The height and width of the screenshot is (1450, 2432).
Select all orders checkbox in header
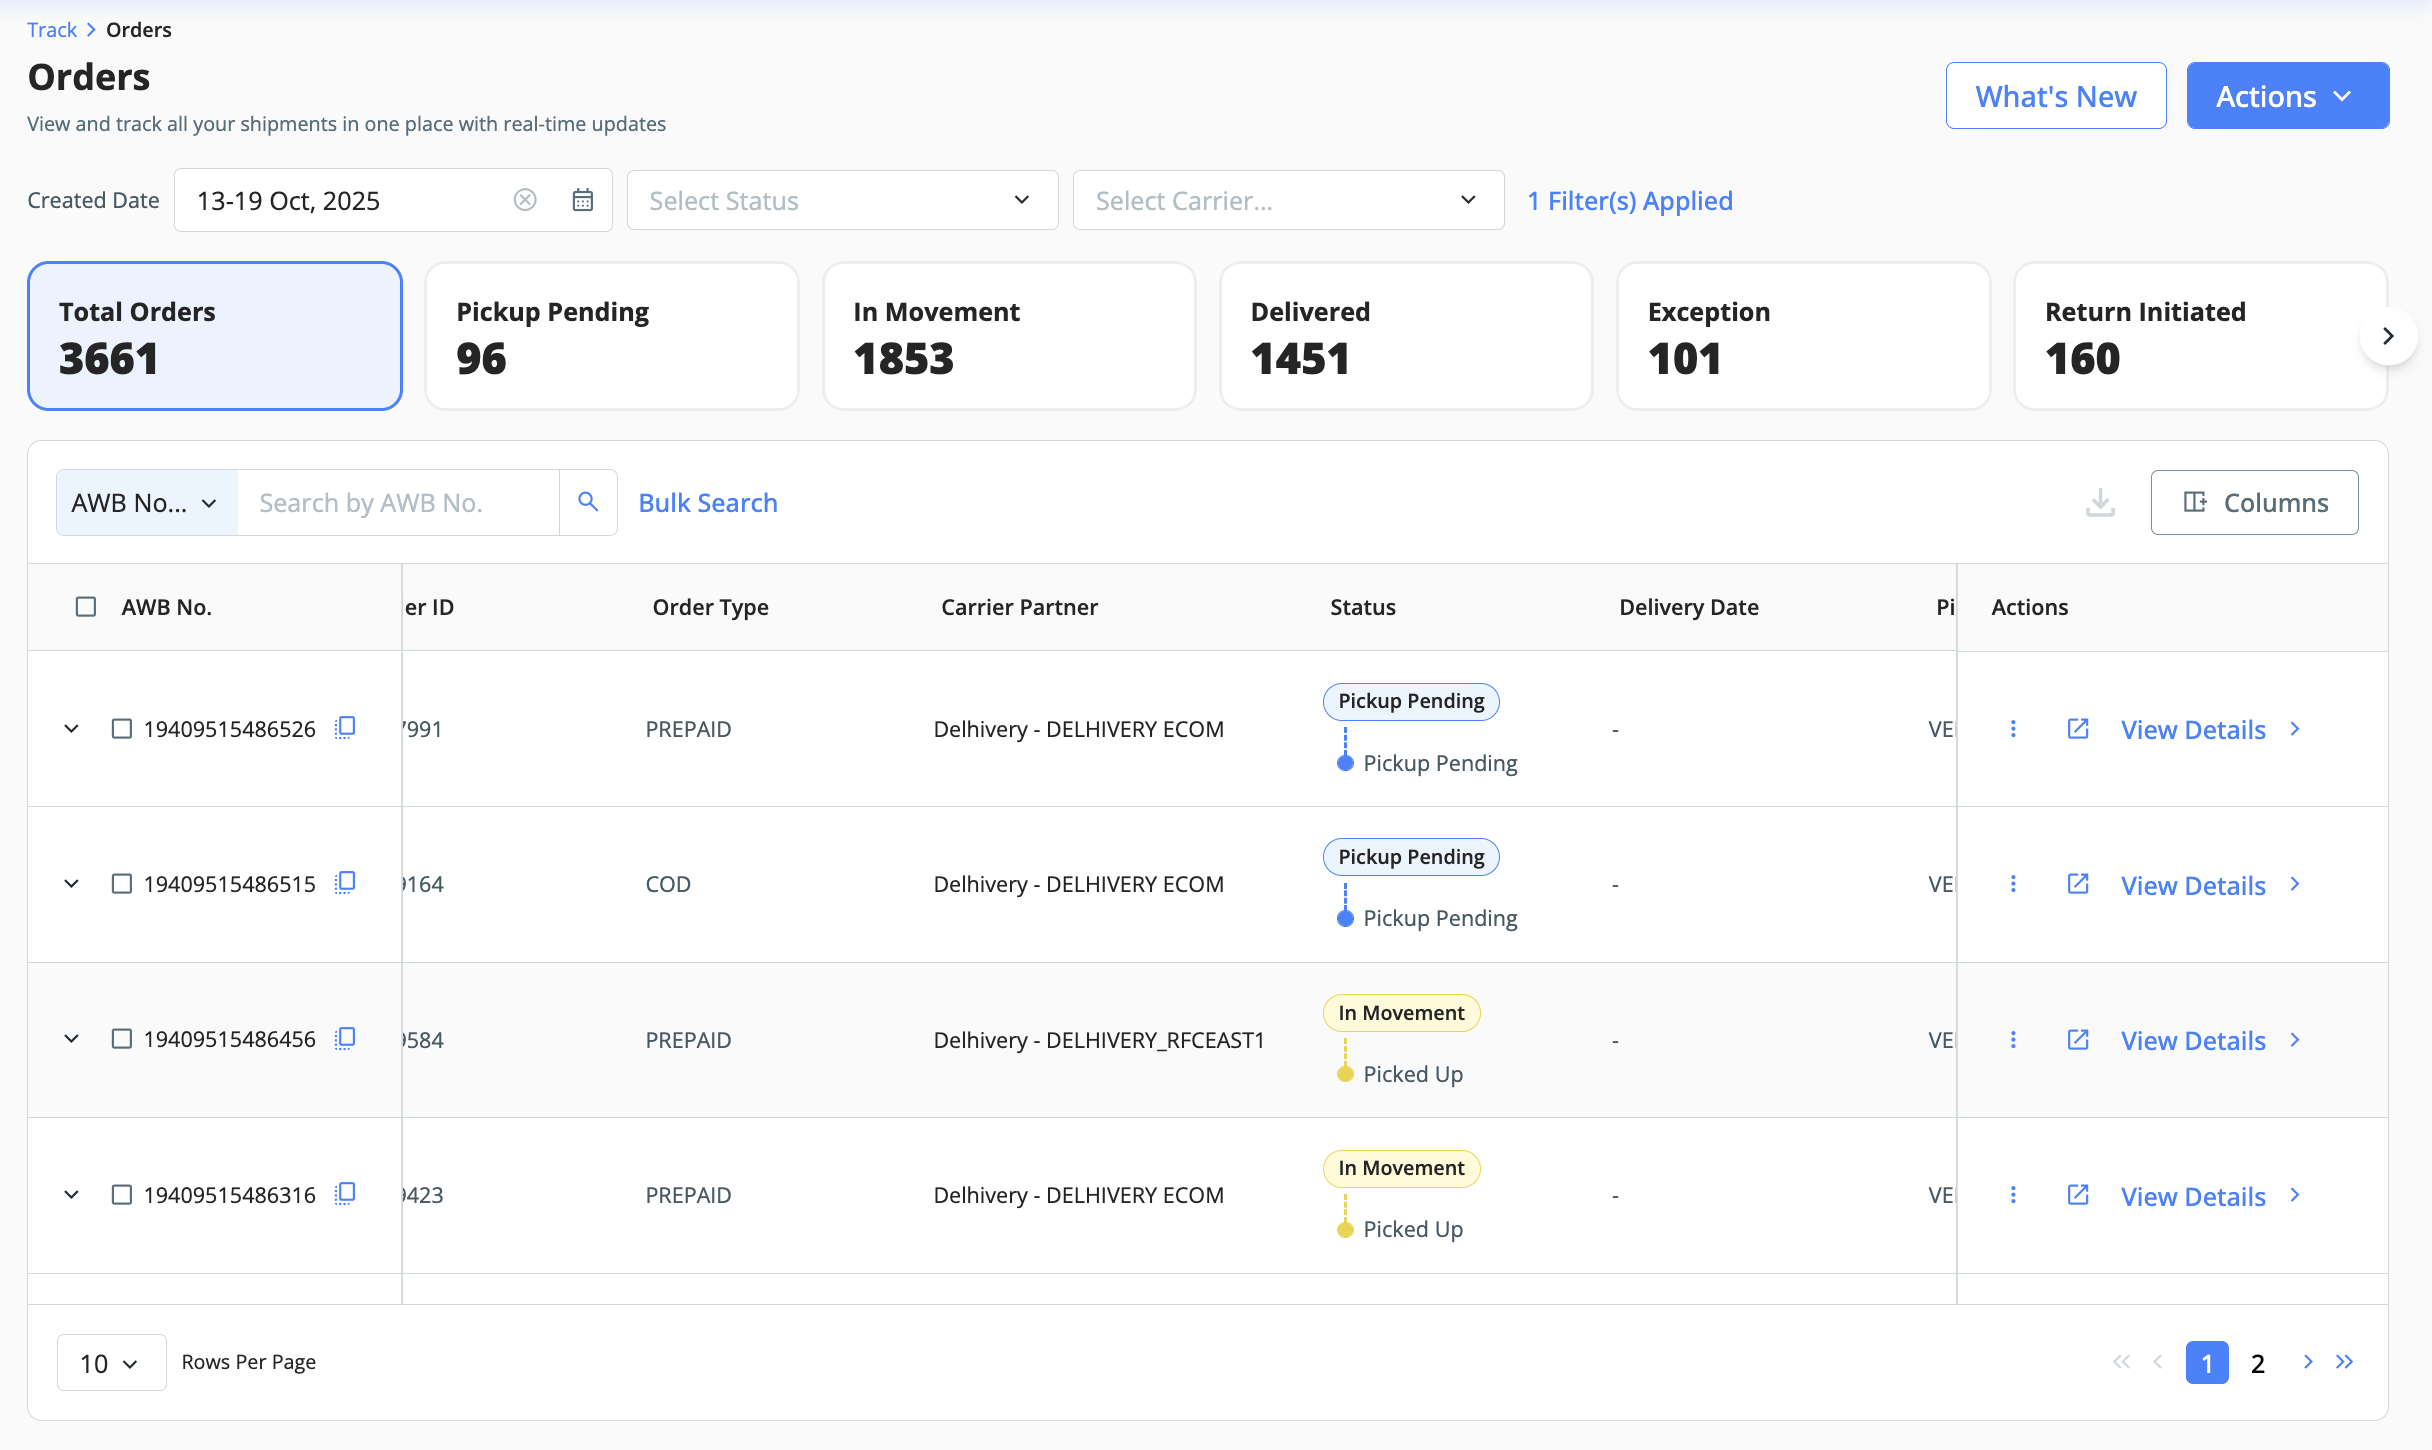point(86,607)
